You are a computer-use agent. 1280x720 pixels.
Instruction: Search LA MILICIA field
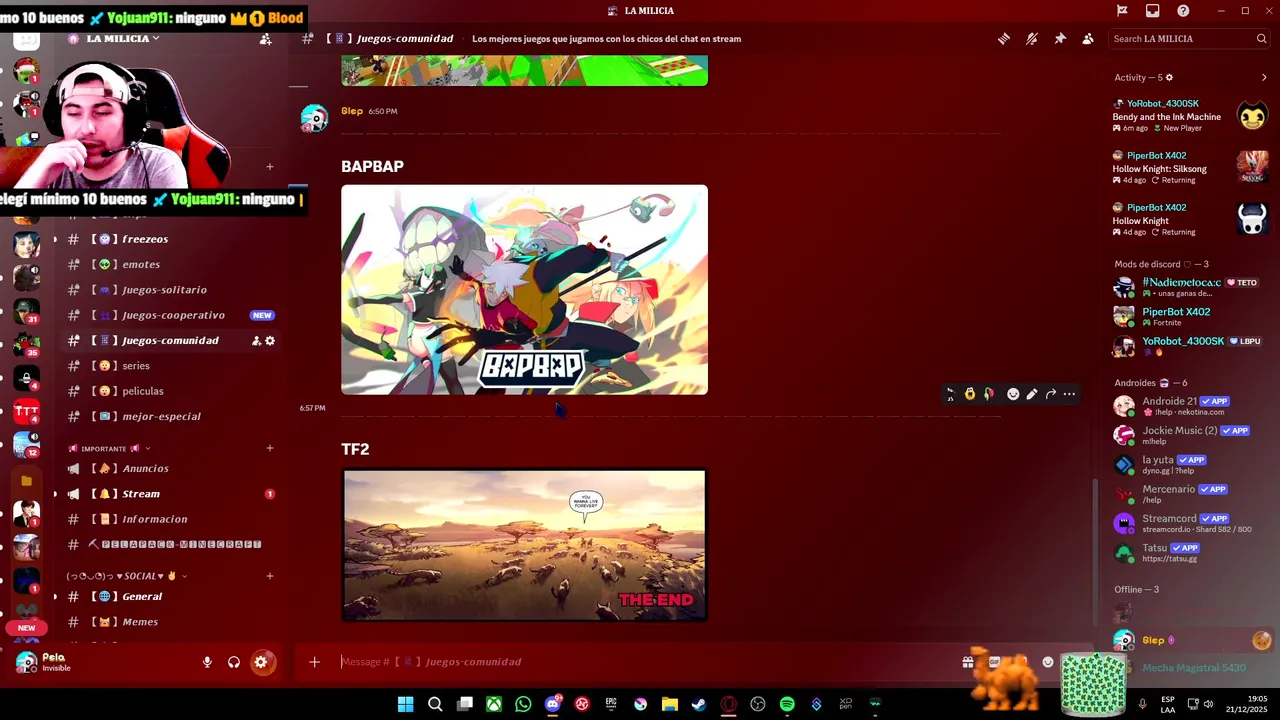pyautogui.click(x=1189, y=39)
